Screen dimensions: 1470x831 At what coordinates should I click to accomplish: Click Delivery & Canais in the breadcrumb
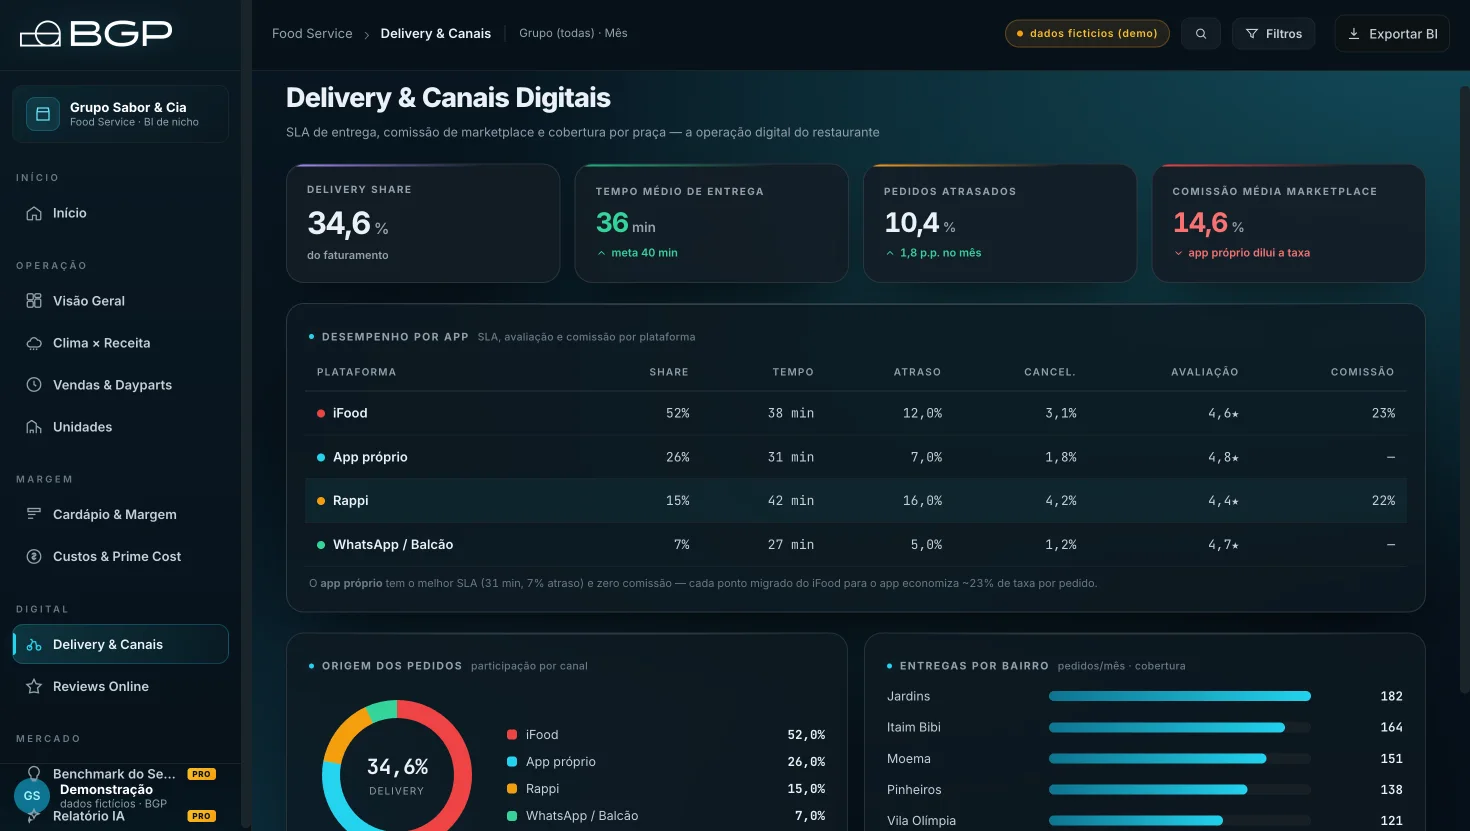pos(436,34)
